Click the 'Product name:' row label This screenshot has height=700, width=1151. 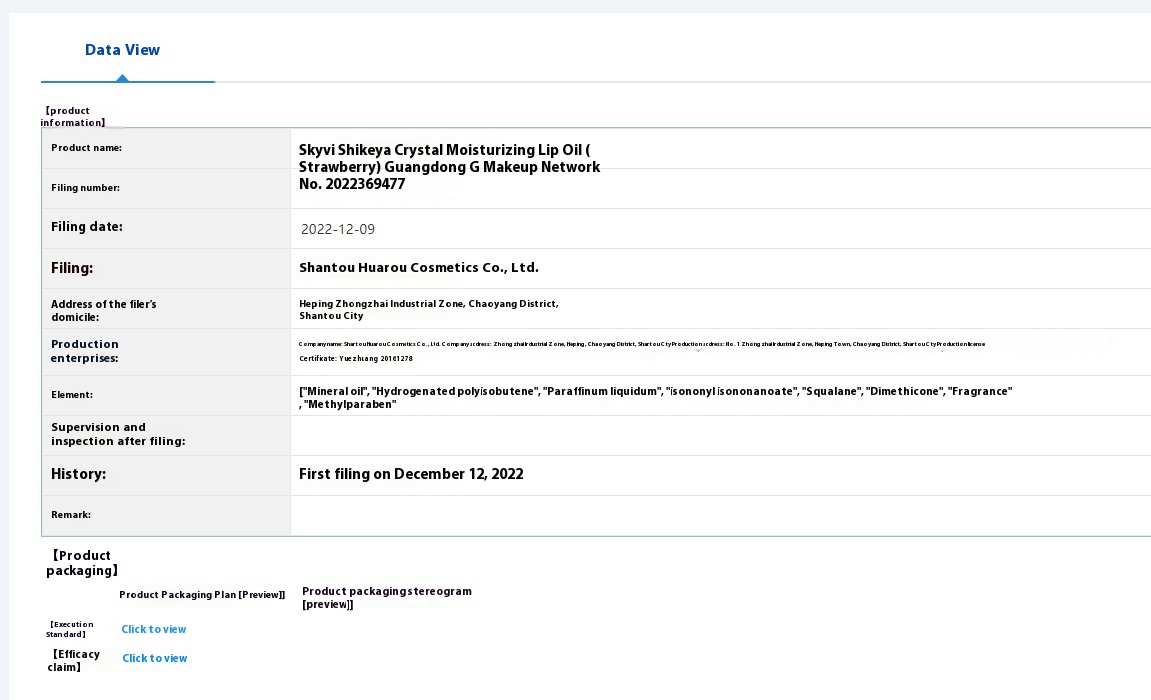(x=86, y=148)
